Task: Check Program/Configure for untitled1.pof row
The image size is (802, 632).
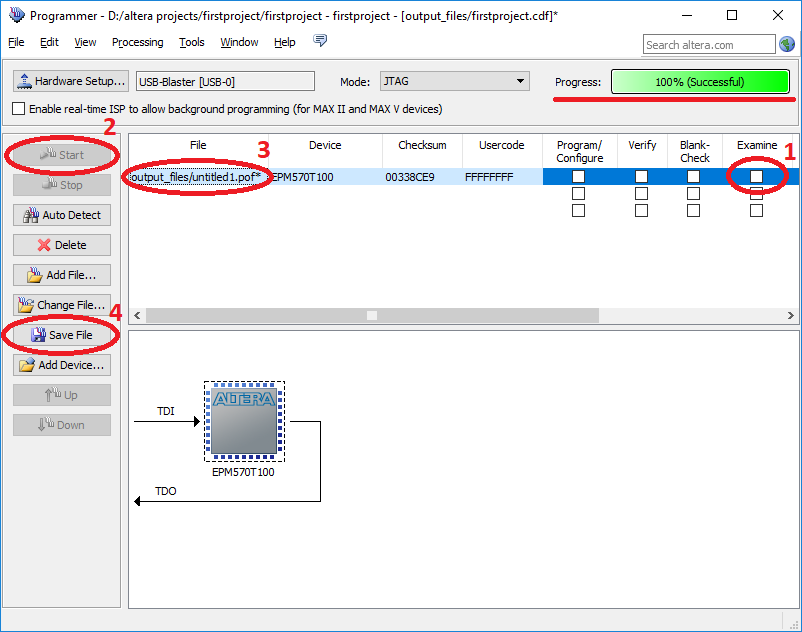Action: coord(578,176)
